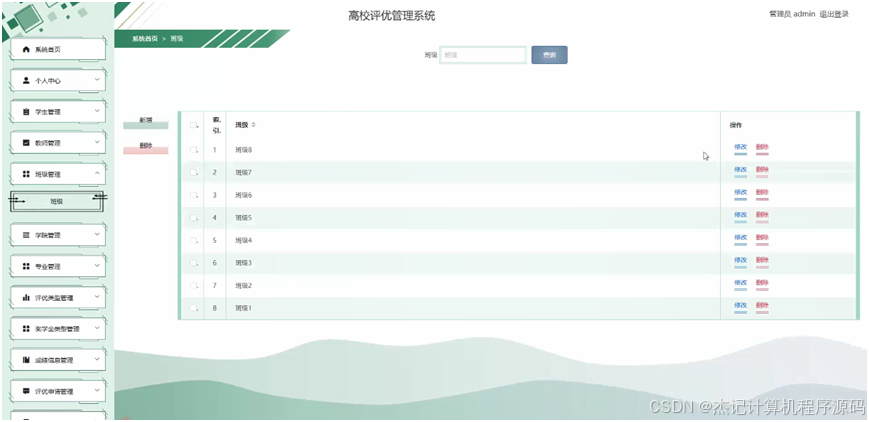Click the 新增 button left of the table
Screen dimensions: 869x422
pos(146,122)
